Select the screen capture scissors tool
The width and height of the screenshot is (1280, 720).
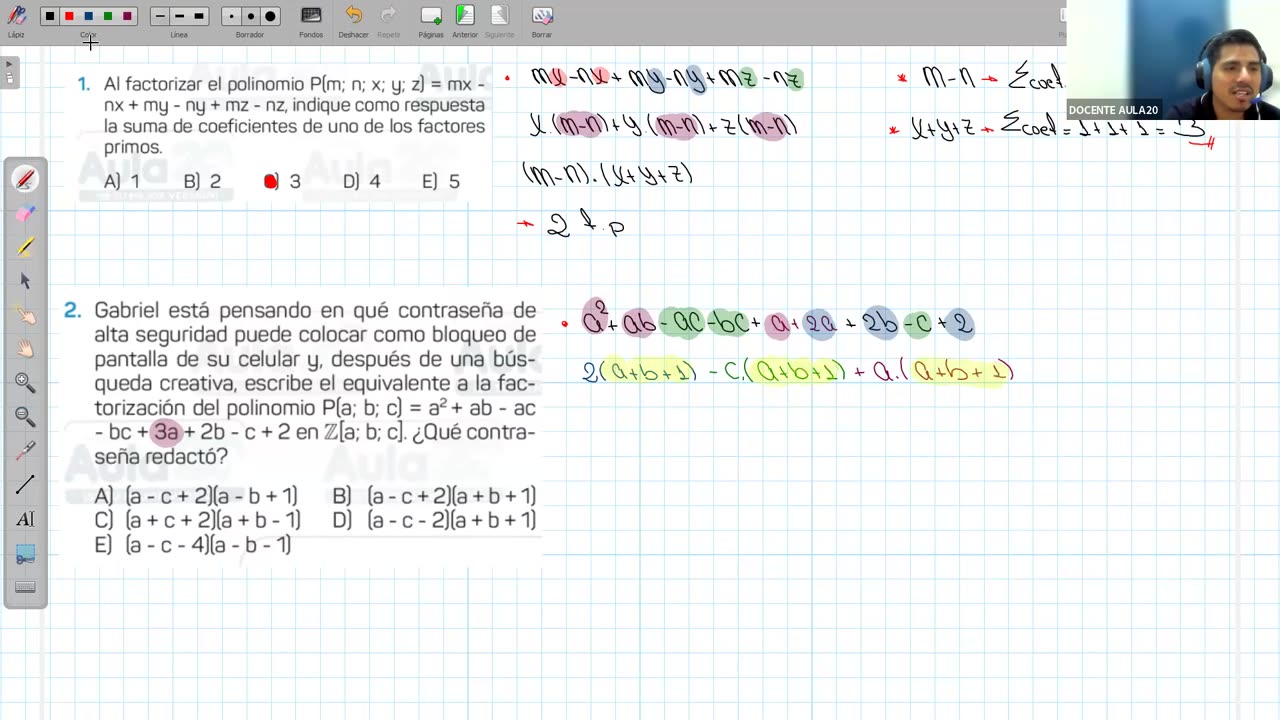click(x=25, y=554)
